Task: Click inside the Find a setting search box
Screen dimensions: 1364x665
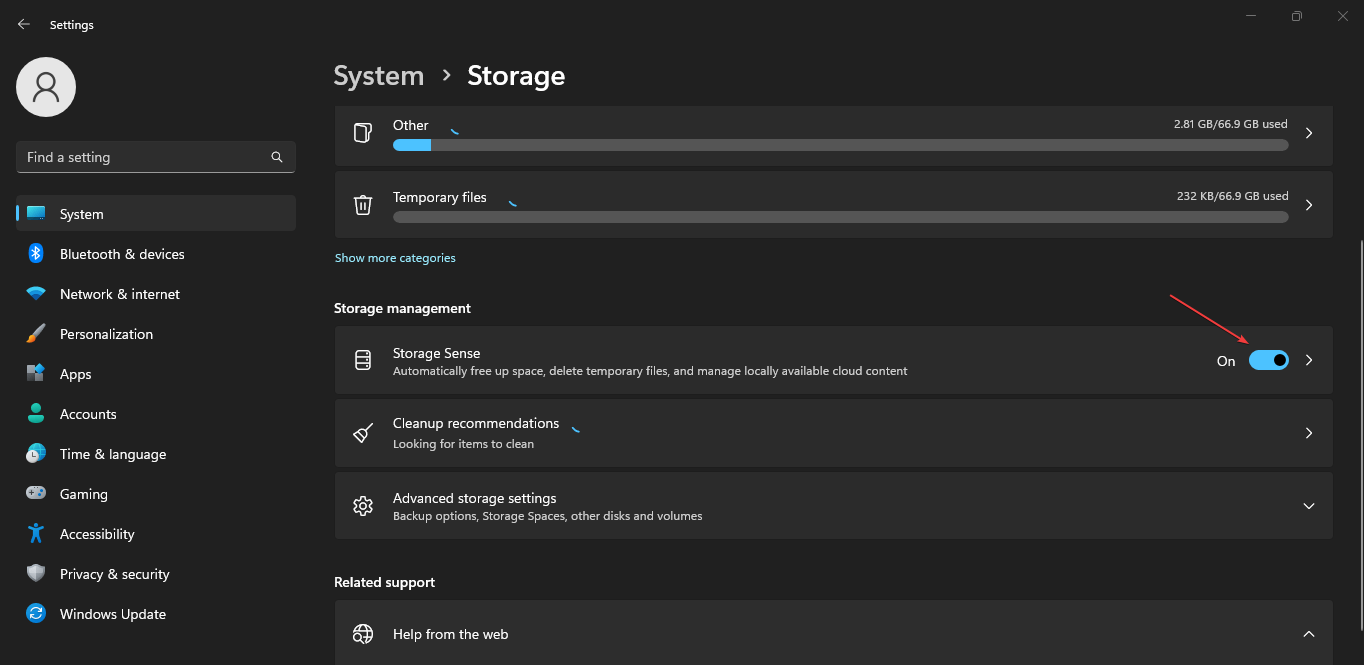Action: (140, 157)
